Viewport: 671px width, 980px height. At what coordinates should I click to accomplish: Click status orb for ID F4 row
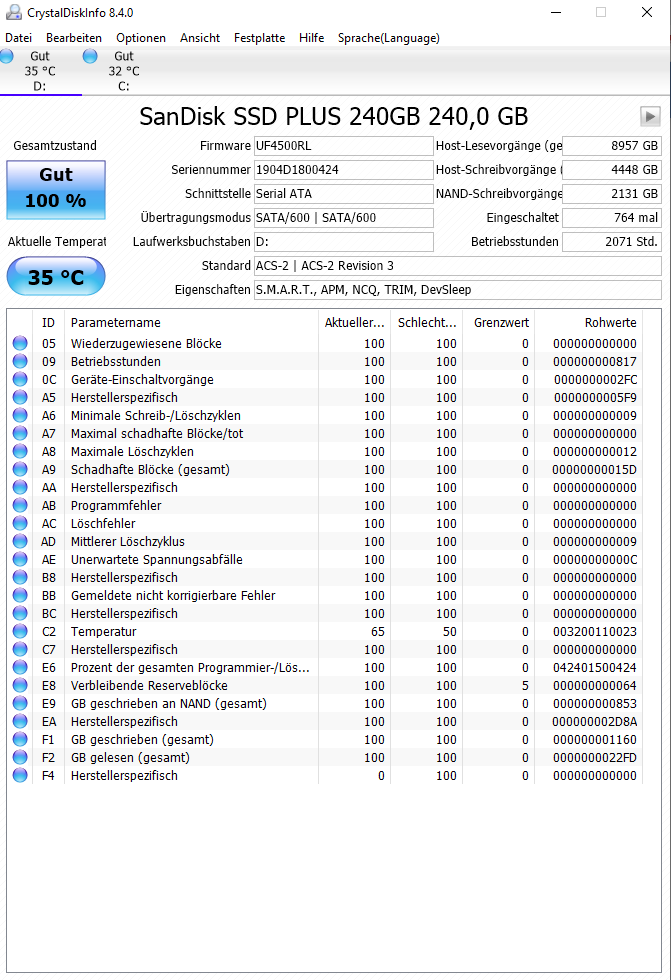coord(20,776)
